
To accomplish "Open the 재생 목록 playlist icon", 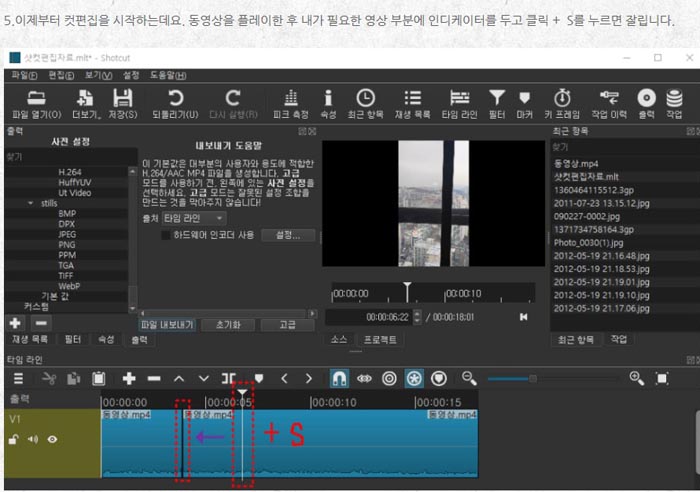I will 412,104.
